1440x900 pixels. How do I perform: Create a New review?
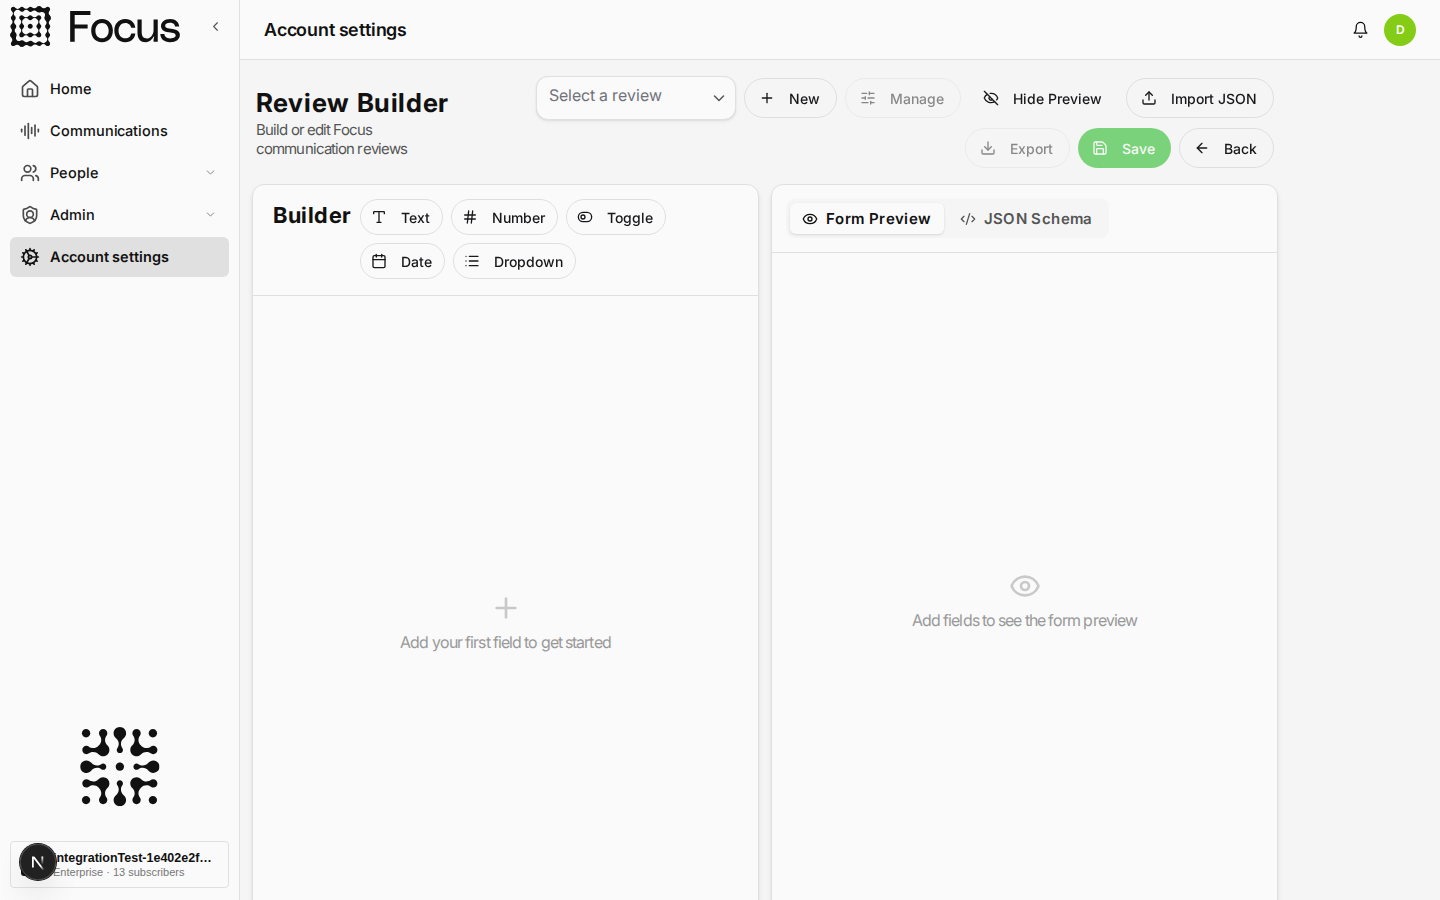point(790,98)
